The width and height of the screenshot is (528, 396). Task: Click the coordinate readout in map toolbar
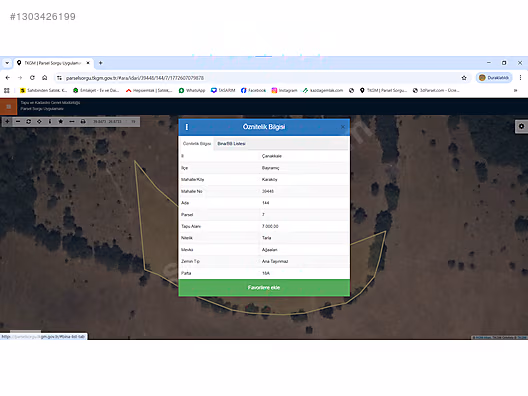coord(107,122)
